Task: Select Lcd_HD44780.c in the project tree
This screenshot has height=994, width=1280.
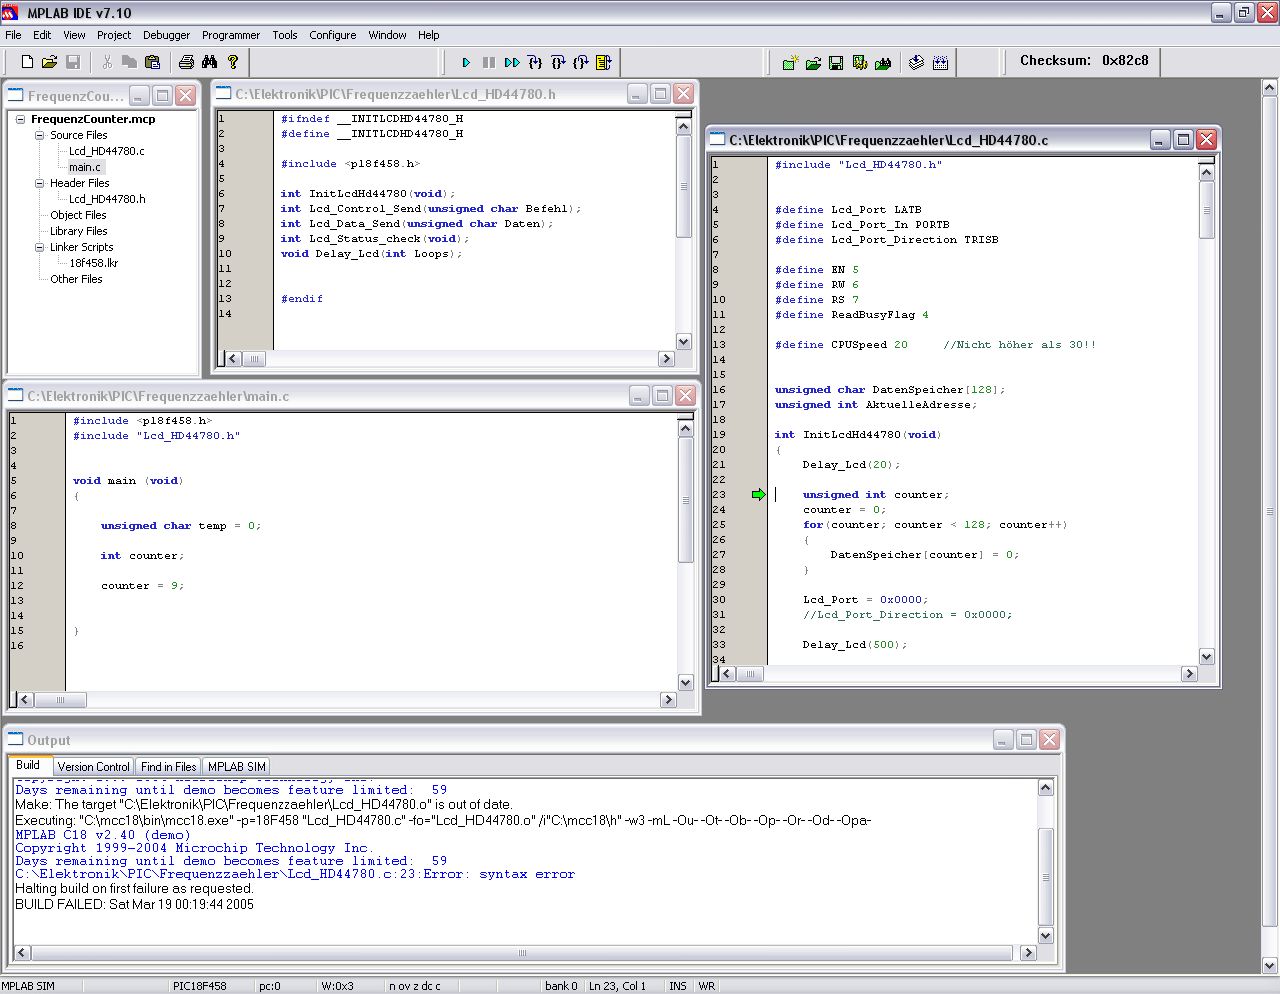Action: [106, 151]
